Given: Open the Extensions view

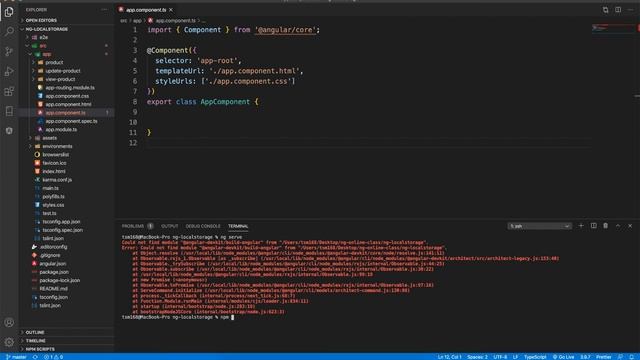Looking at the screenshot, I should point(9,91).
